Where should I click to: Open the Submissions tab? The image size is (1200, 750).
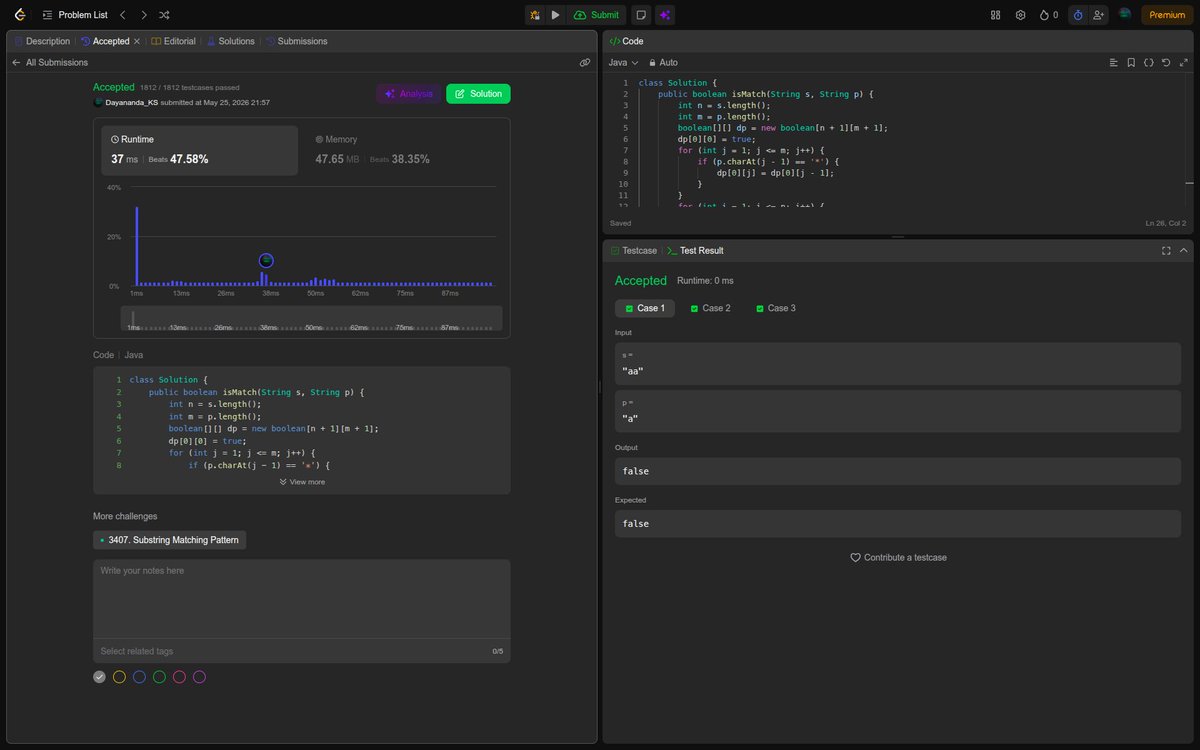click(296, 41)
